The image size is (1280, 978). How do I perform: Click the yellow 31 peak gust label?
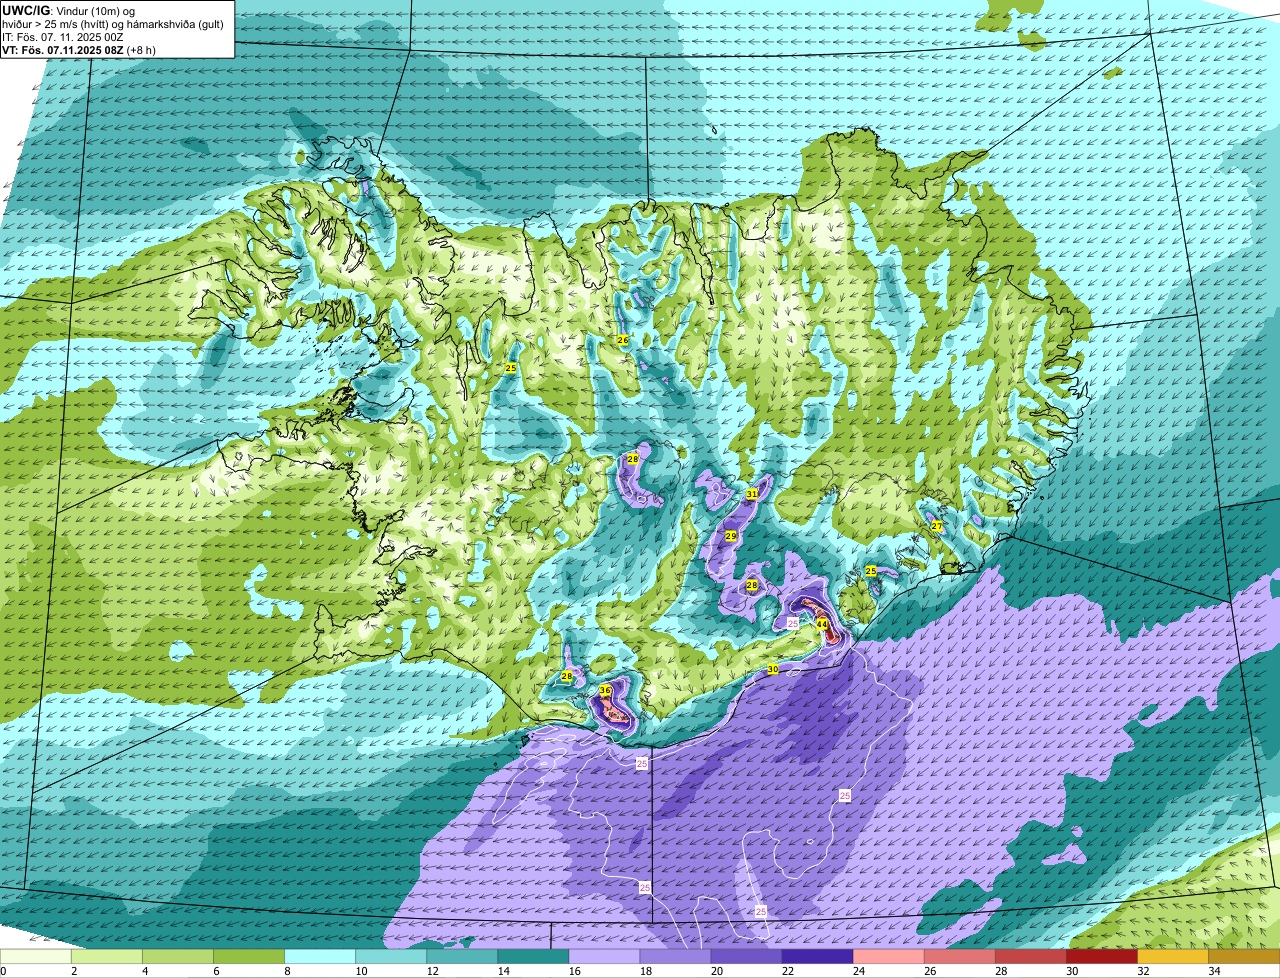(x=752, y=494)
